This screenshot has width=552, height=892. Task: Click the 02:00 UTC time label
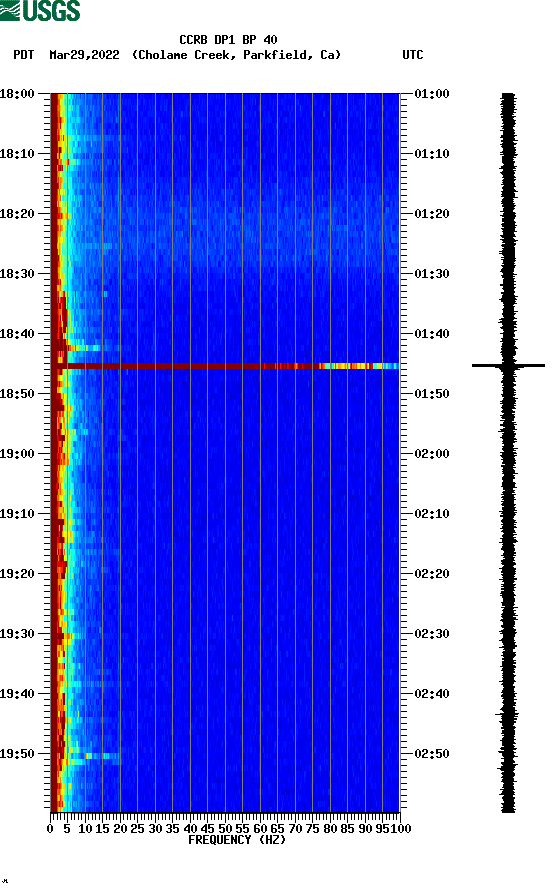tap(432, 454)
